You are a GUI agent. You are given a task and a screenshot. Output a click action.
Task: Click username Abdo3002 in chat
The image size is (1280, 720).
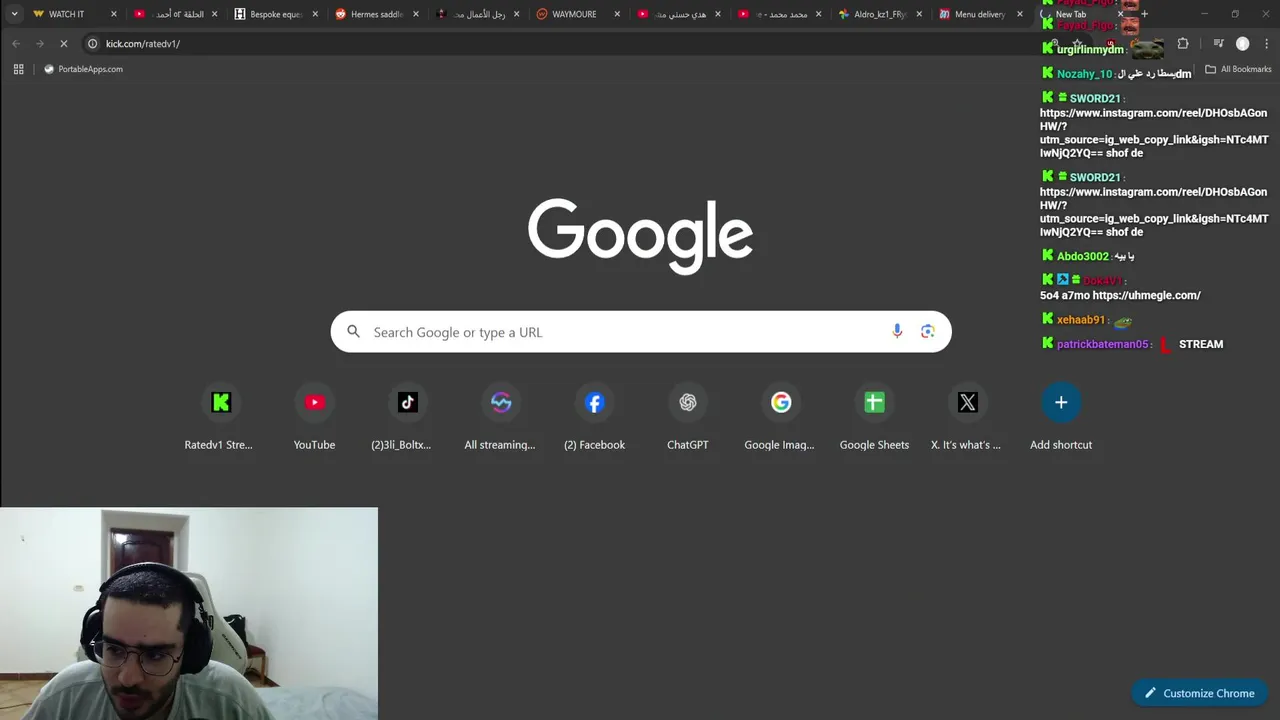coord(1082,256)
